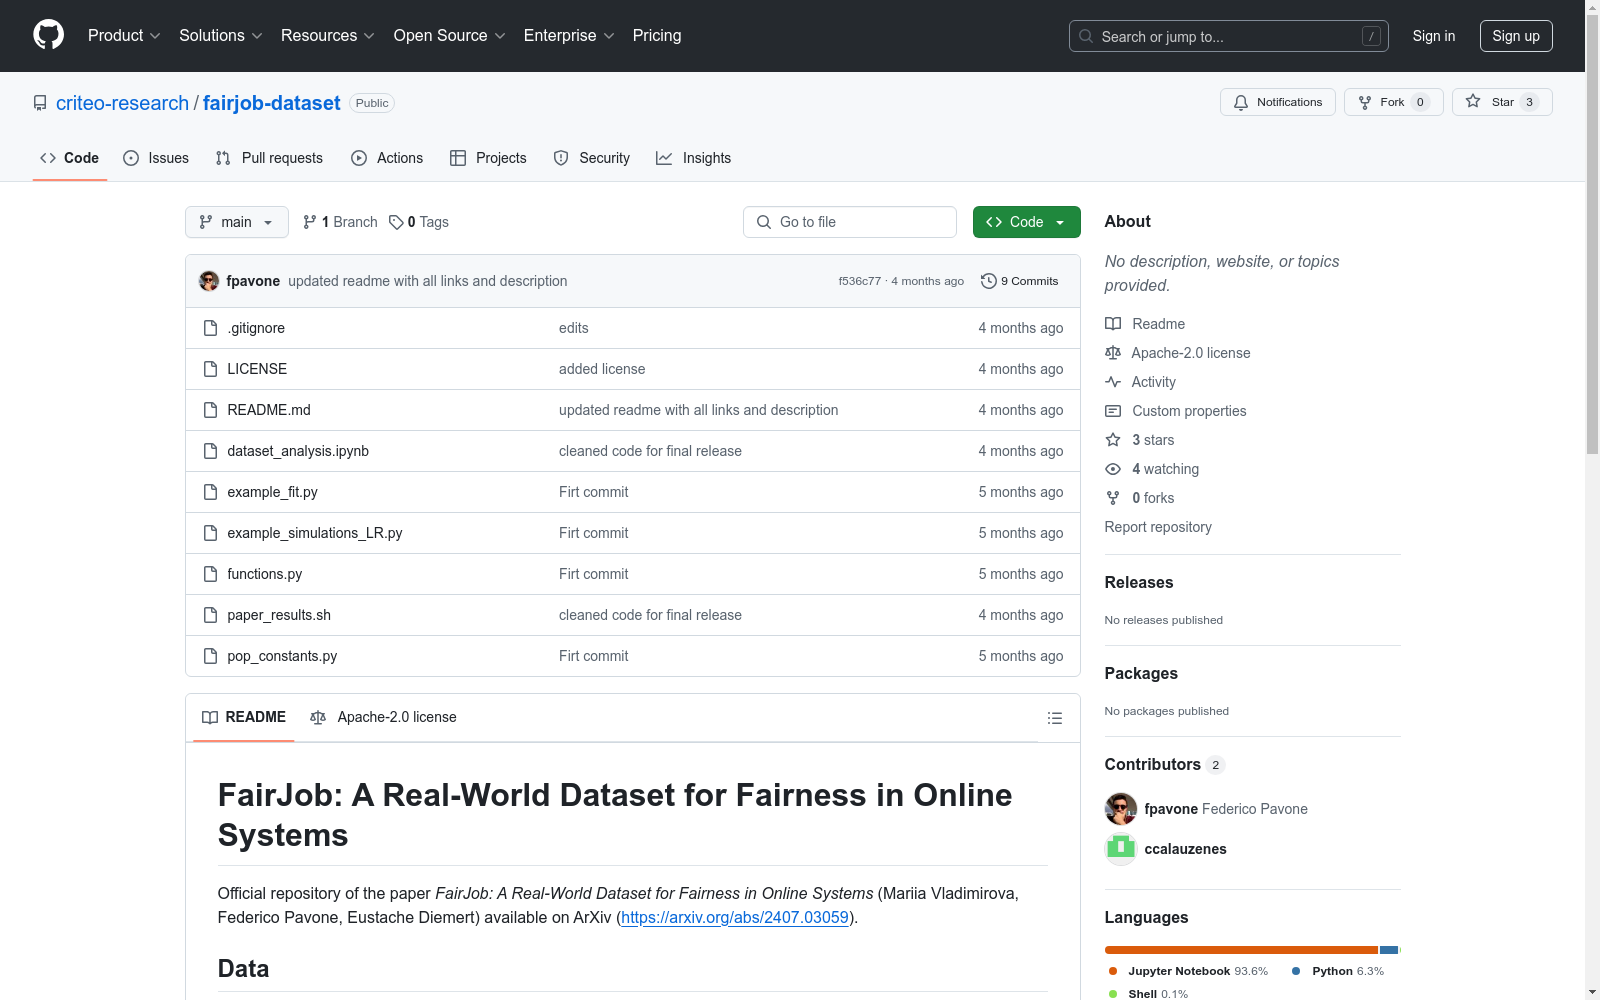Open the Issues tab
This screenshot has width=1600, height=1000.
(x=156, y=158)
